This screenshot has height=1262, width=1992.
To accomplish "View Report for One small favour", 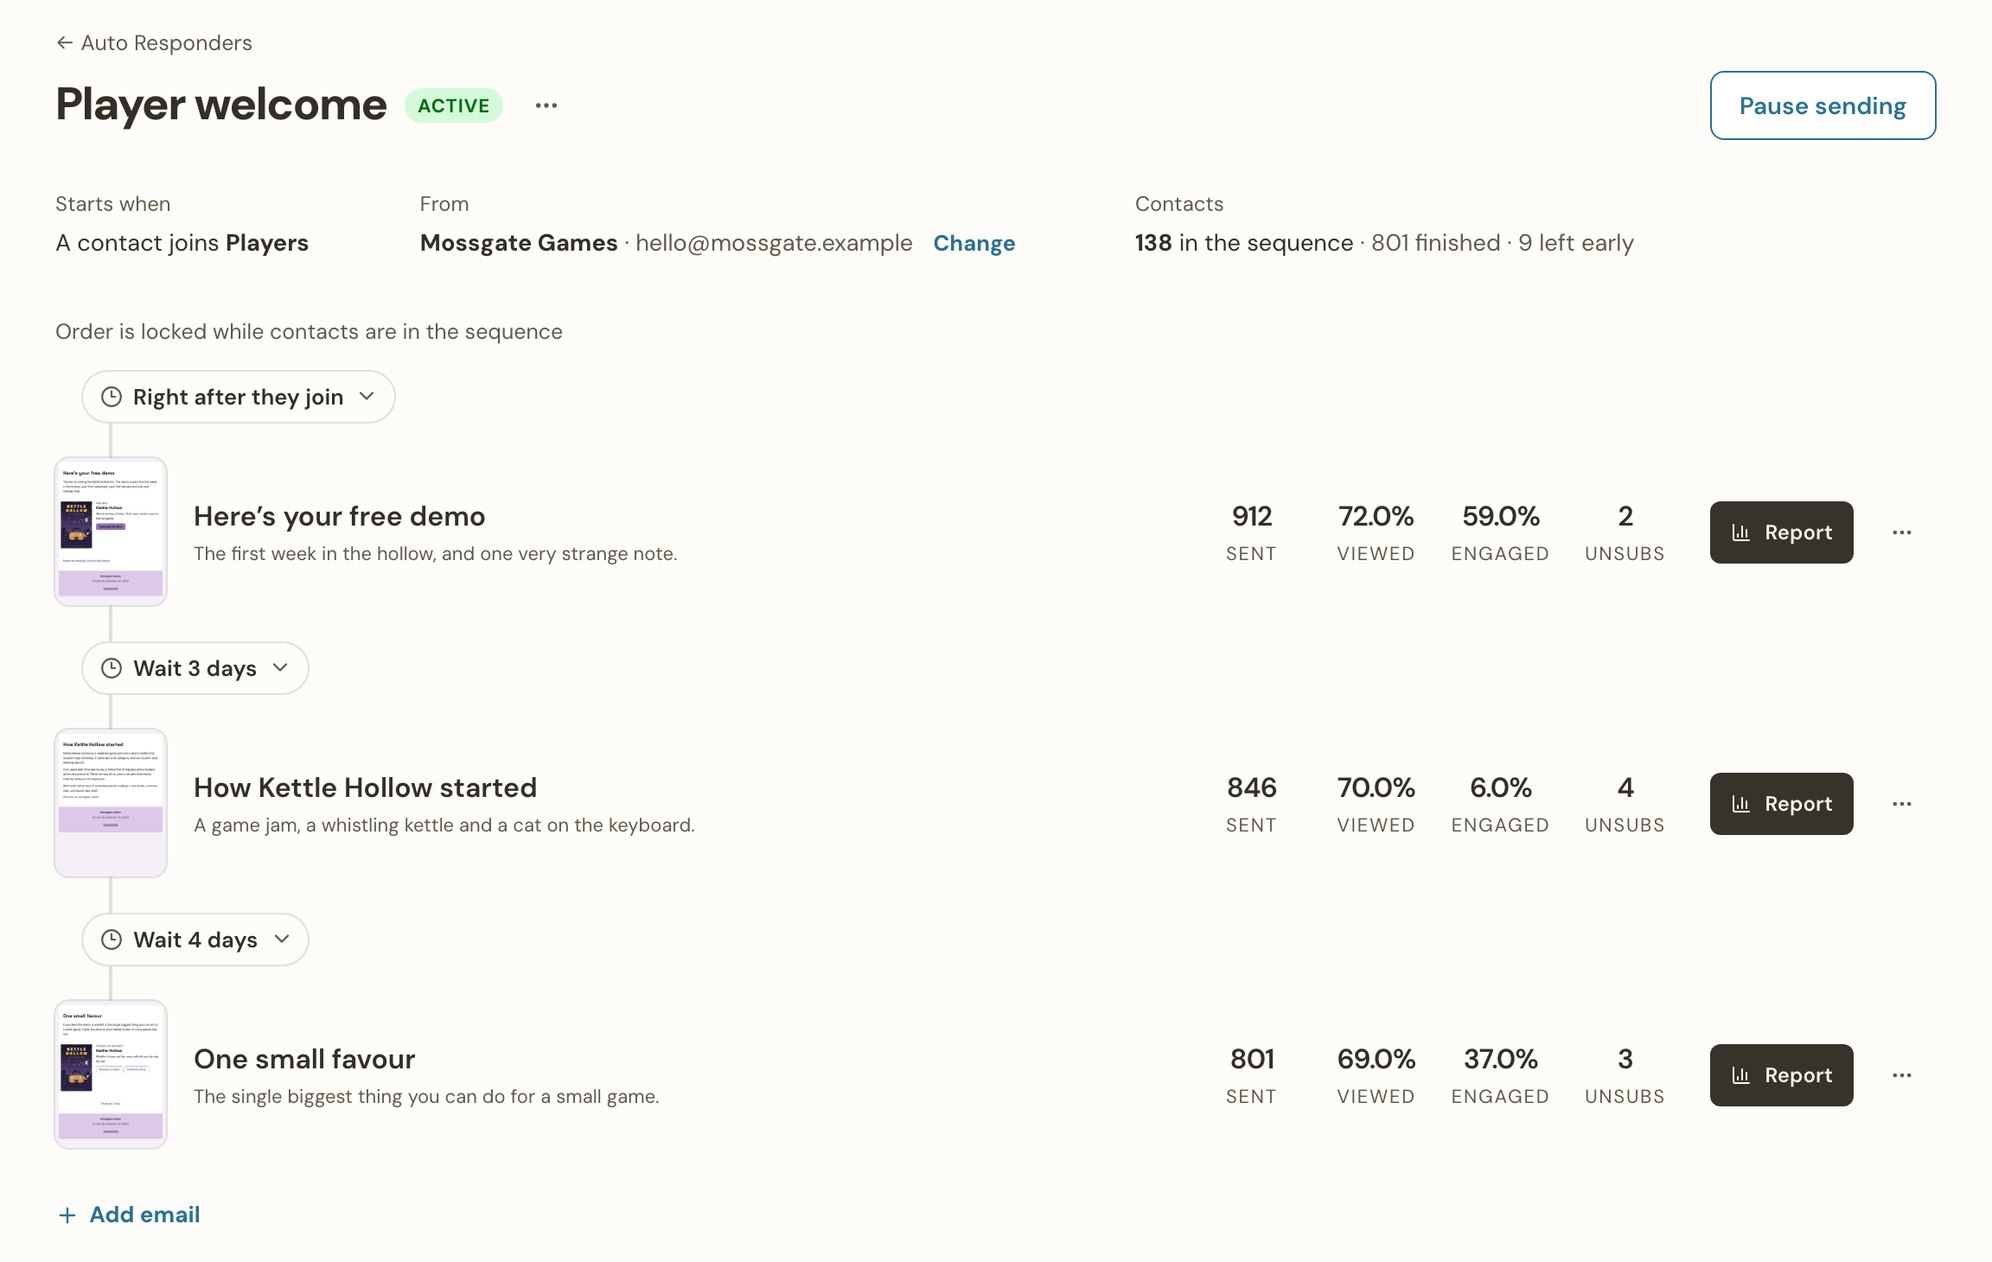I will [x=1781, y=1075].
